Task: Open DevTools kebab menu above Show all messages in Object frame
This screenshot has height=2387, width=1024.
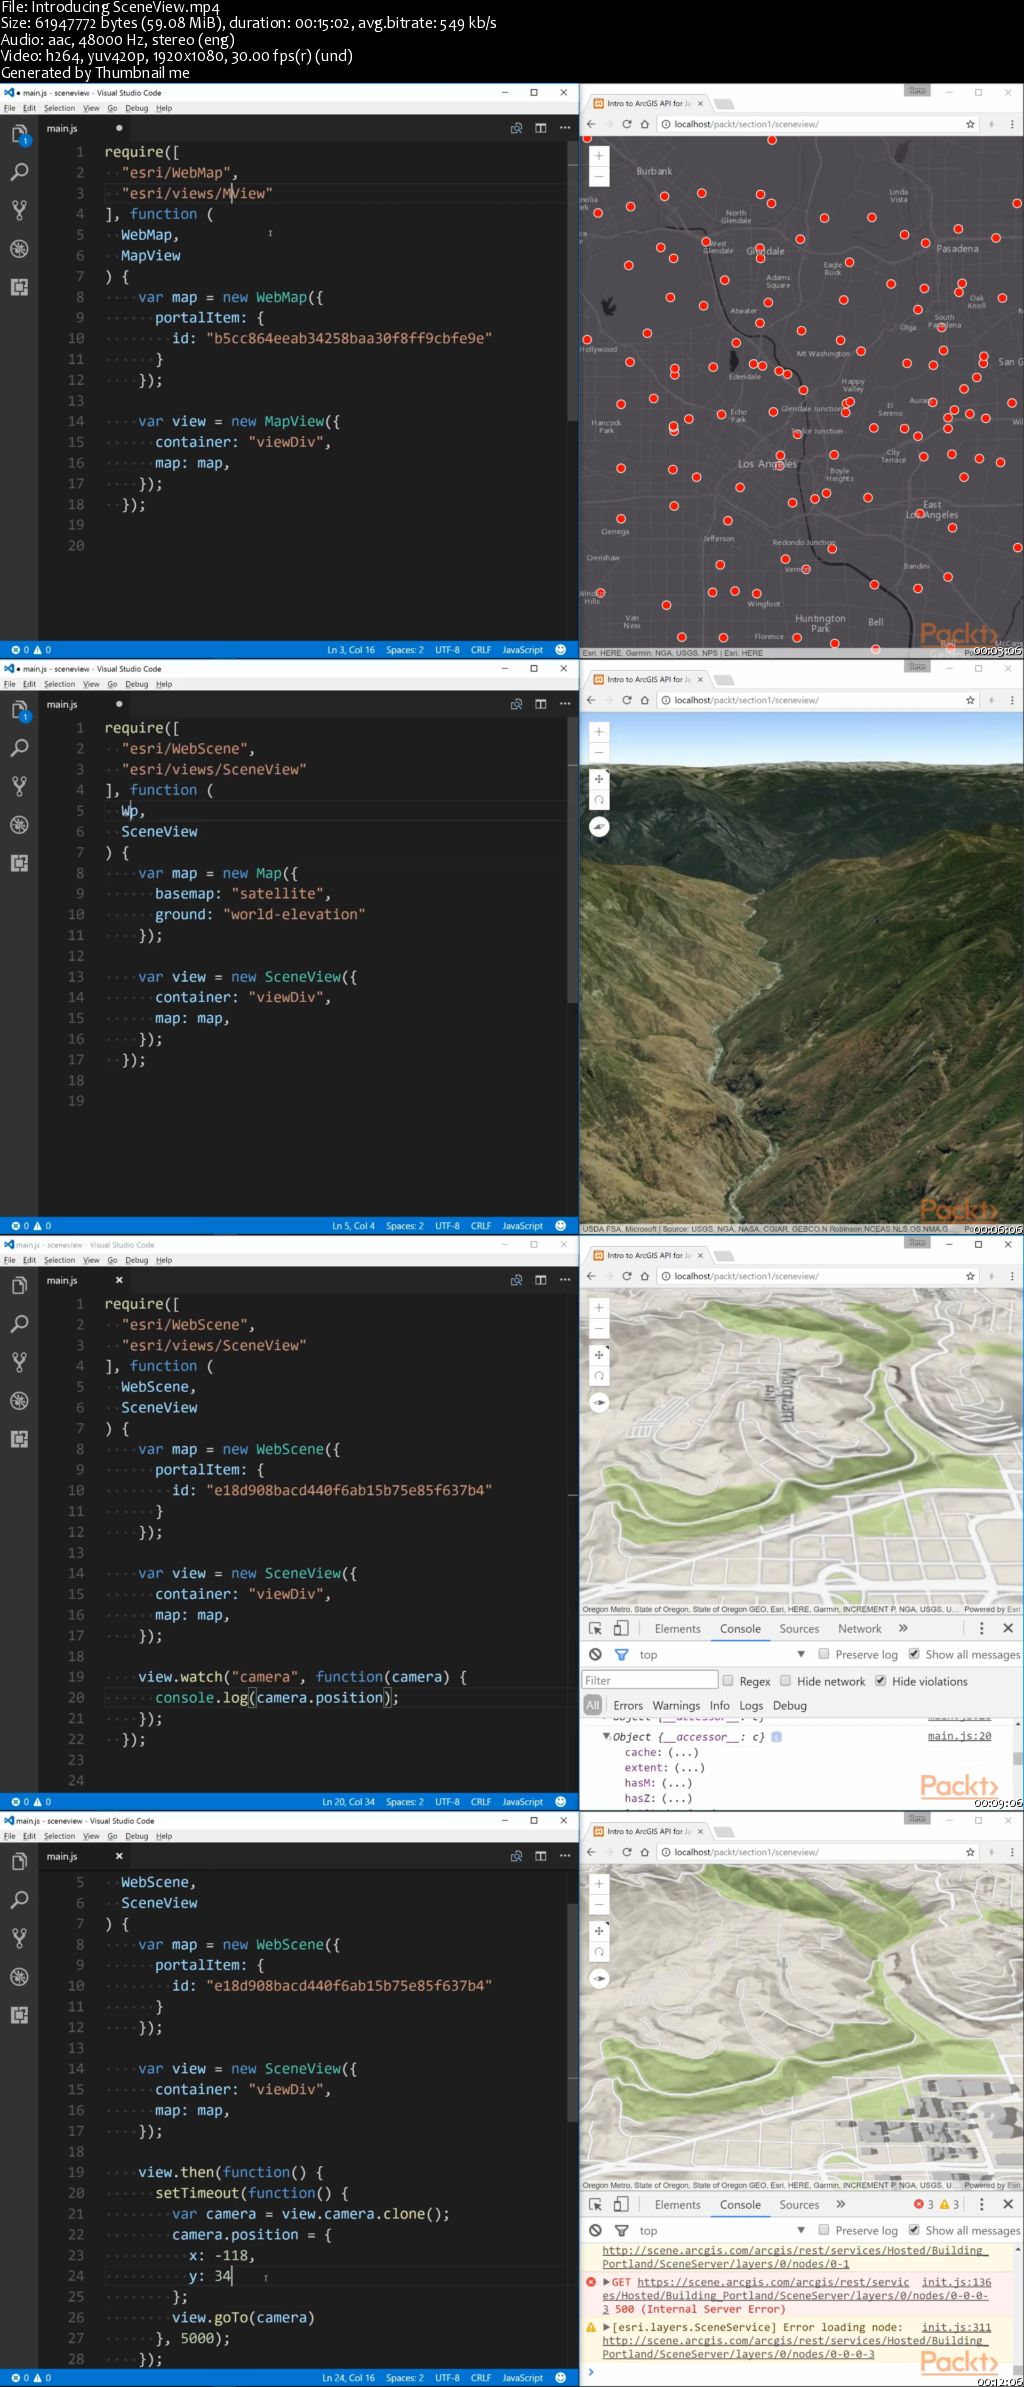Action: pyautogui.click(x=981, y=1628)
